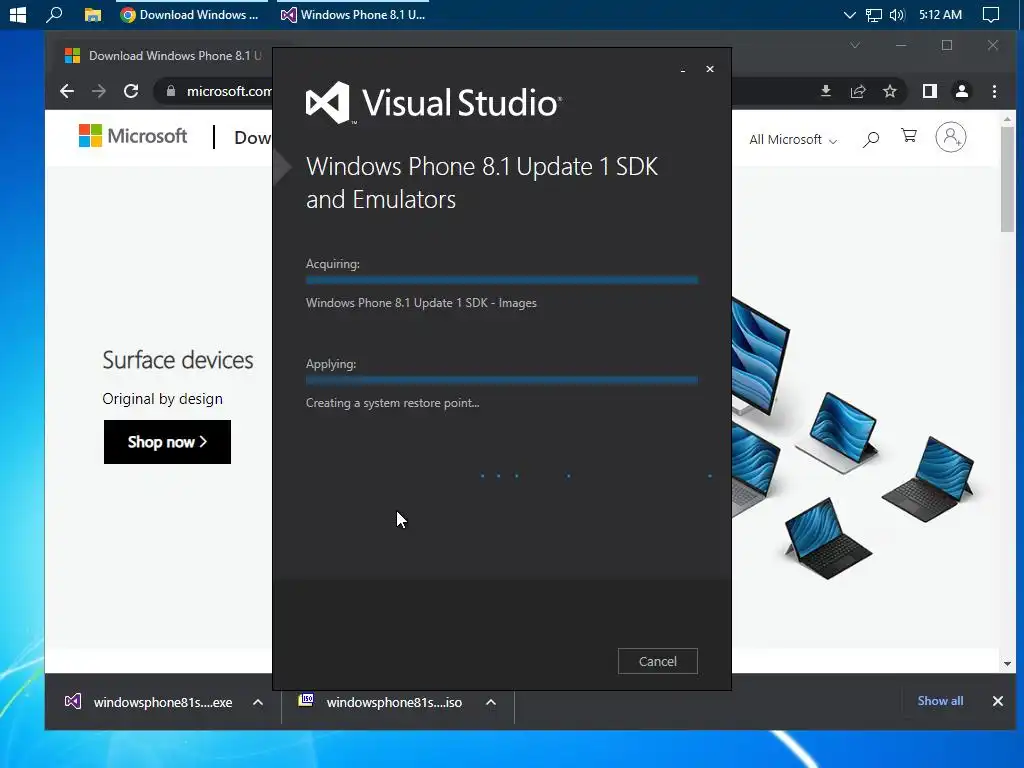This screenshot has width=1024, height=768.
Task: Open taskbar search magnifier
Action: 54,14
